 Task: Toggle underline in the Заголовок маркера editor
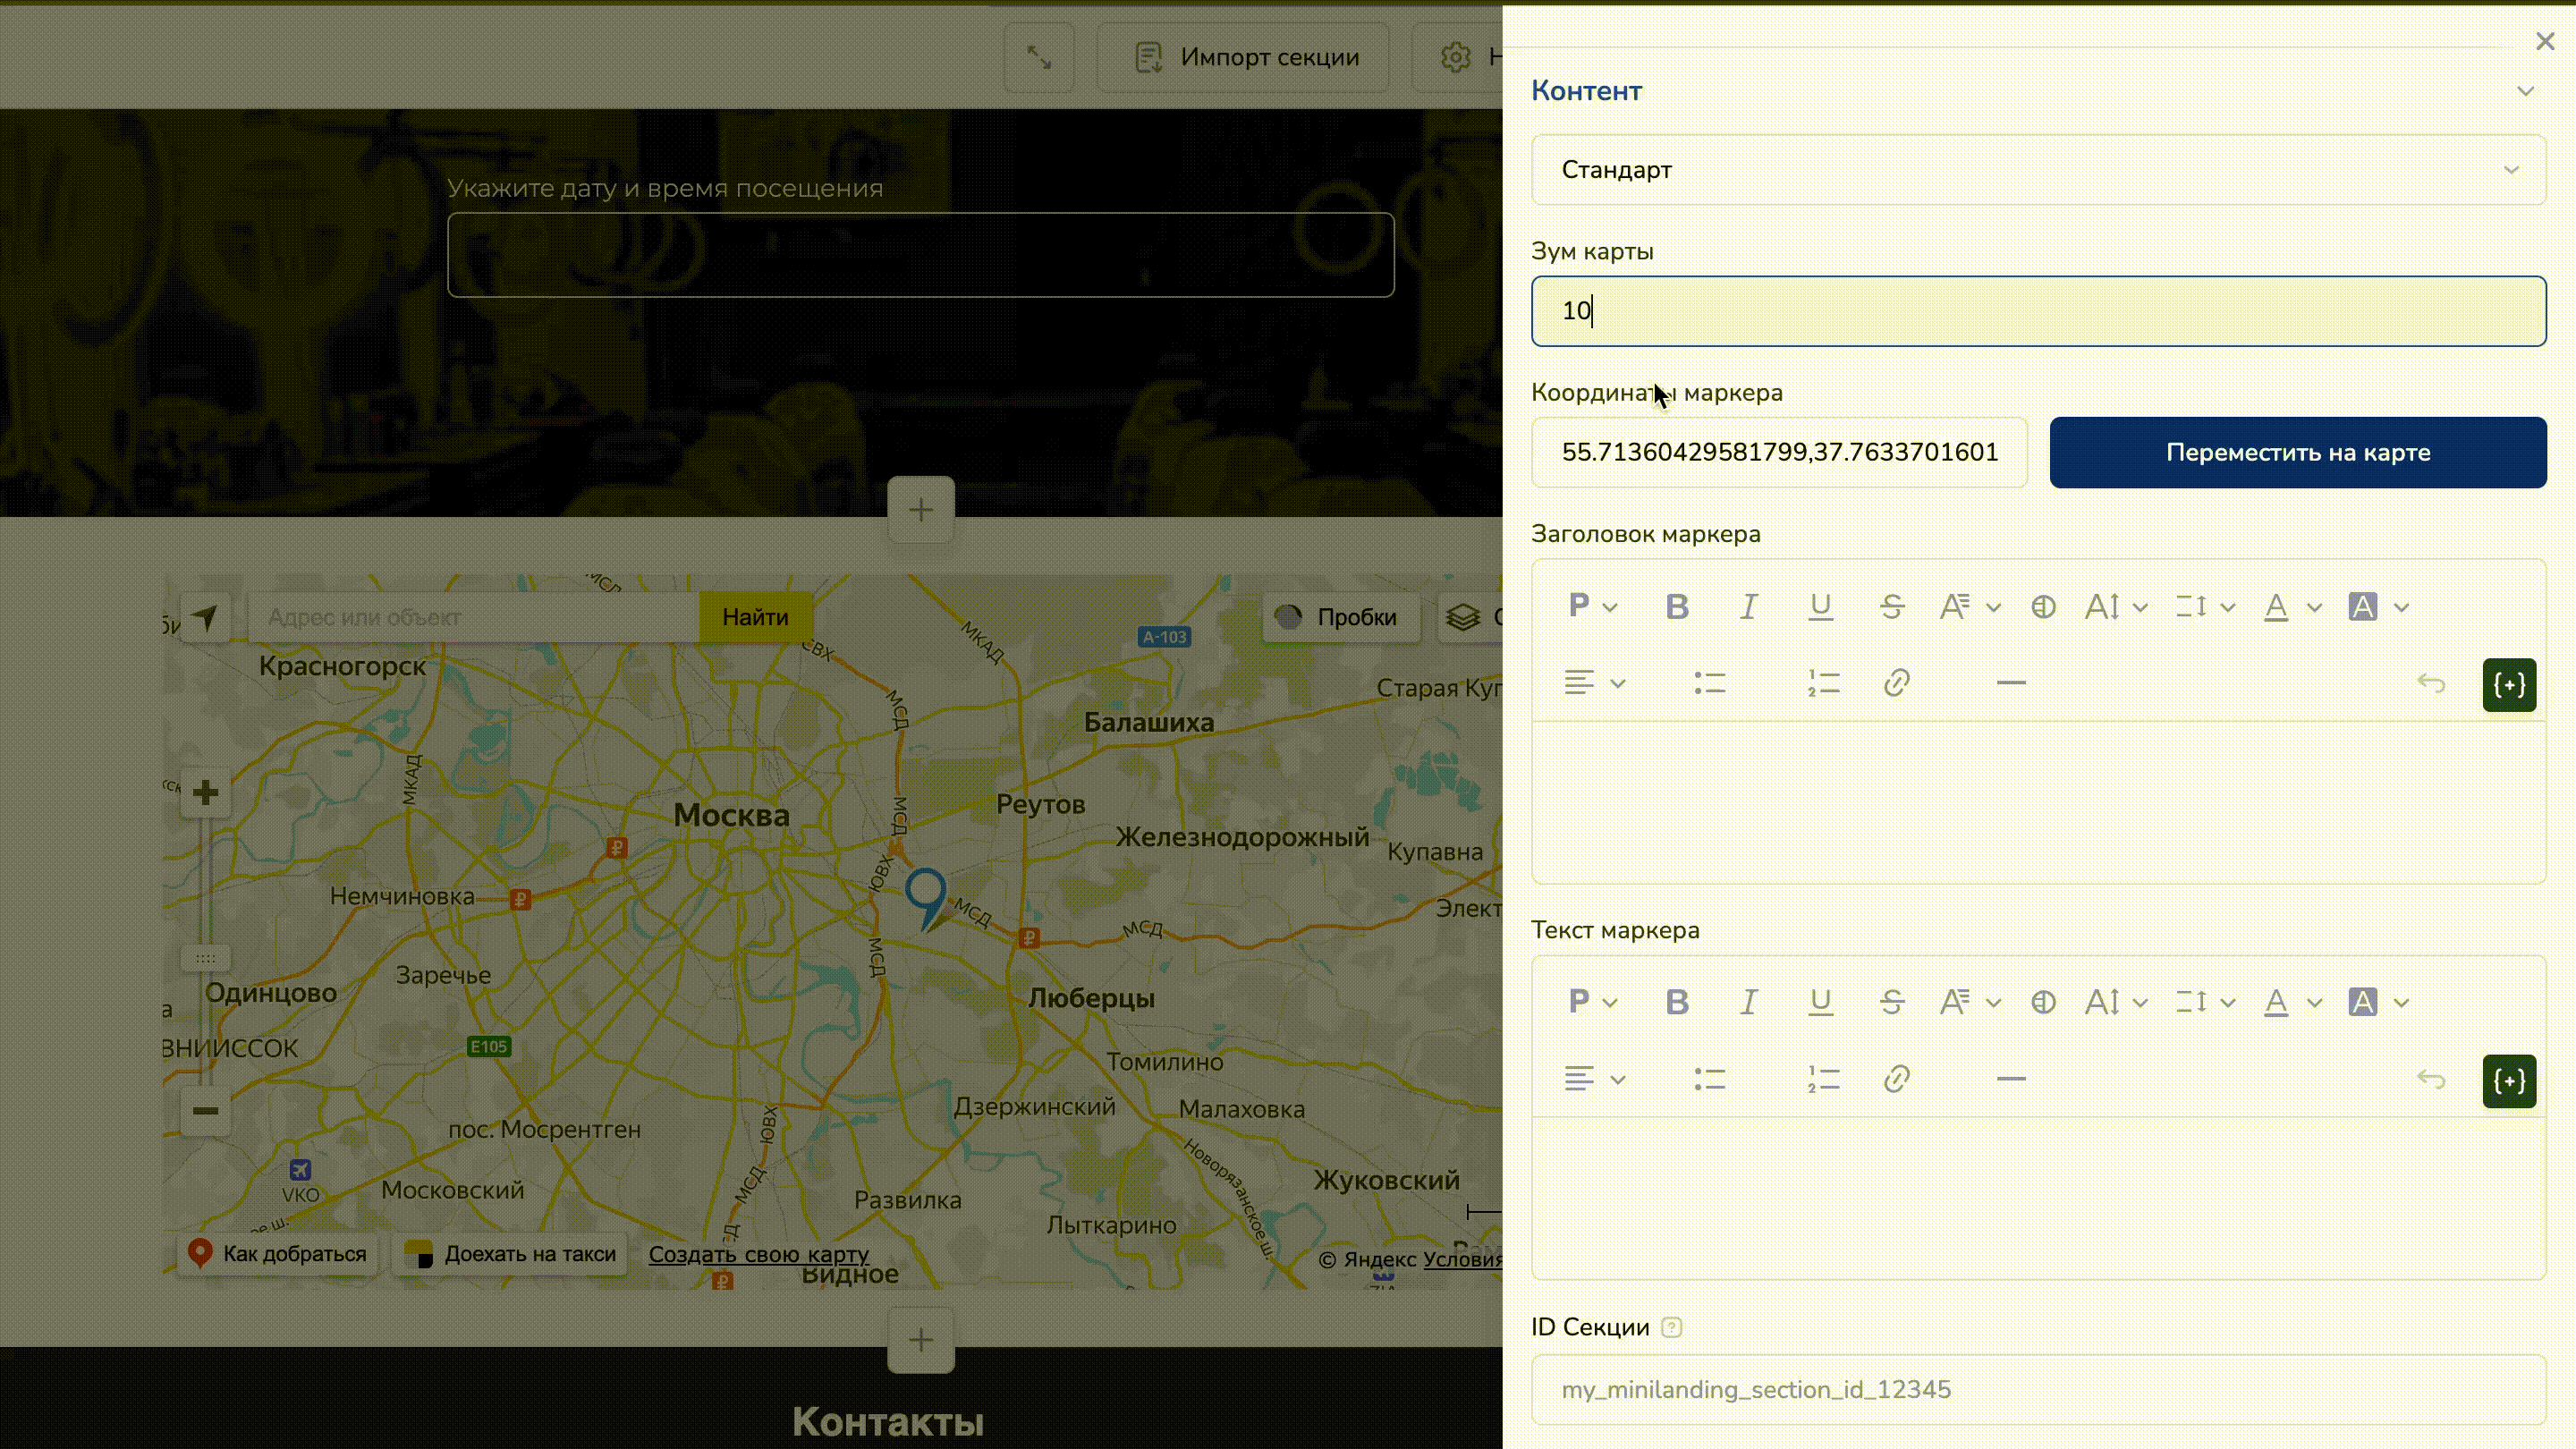click(x=1820, y=606)
